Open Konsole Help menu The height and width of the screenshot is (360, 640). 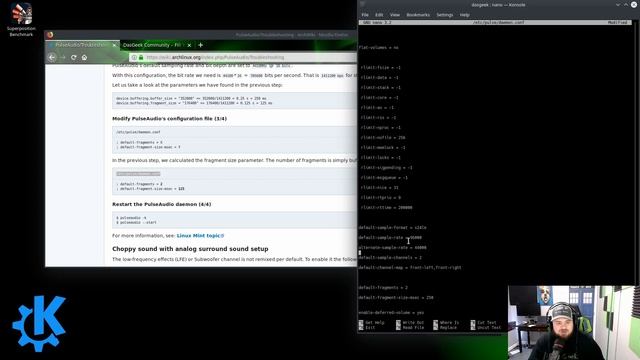(x=464, y=15)
